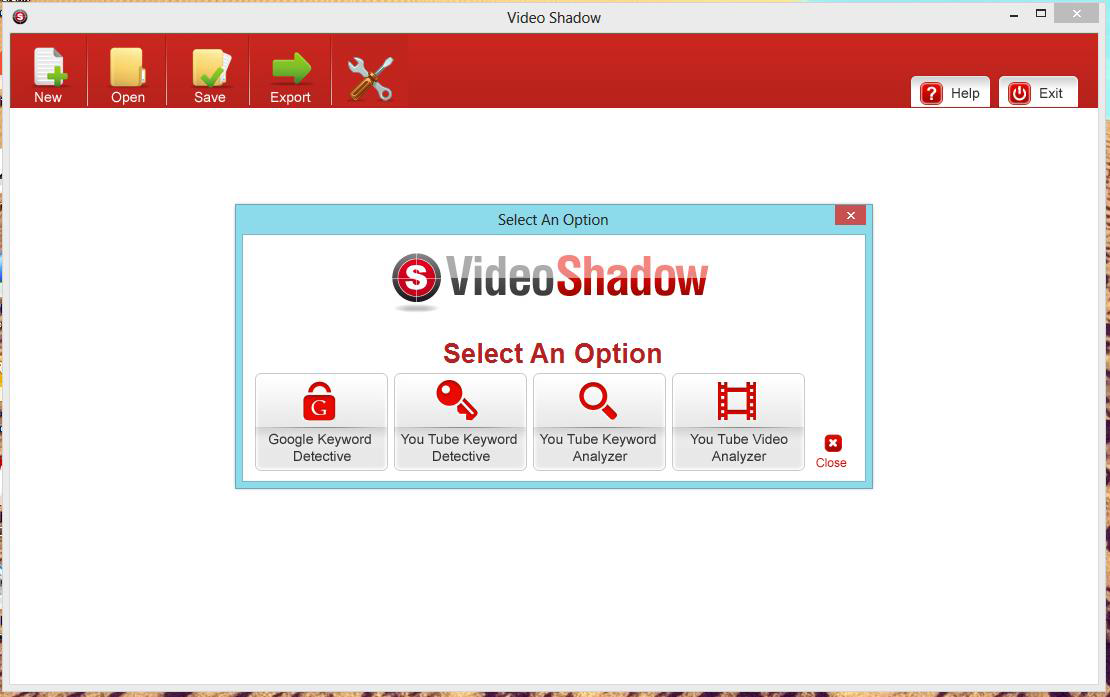Click the Help button
Image resolution: width=1110 pixels, height=697 pixels.
click(x=950, y=93)
